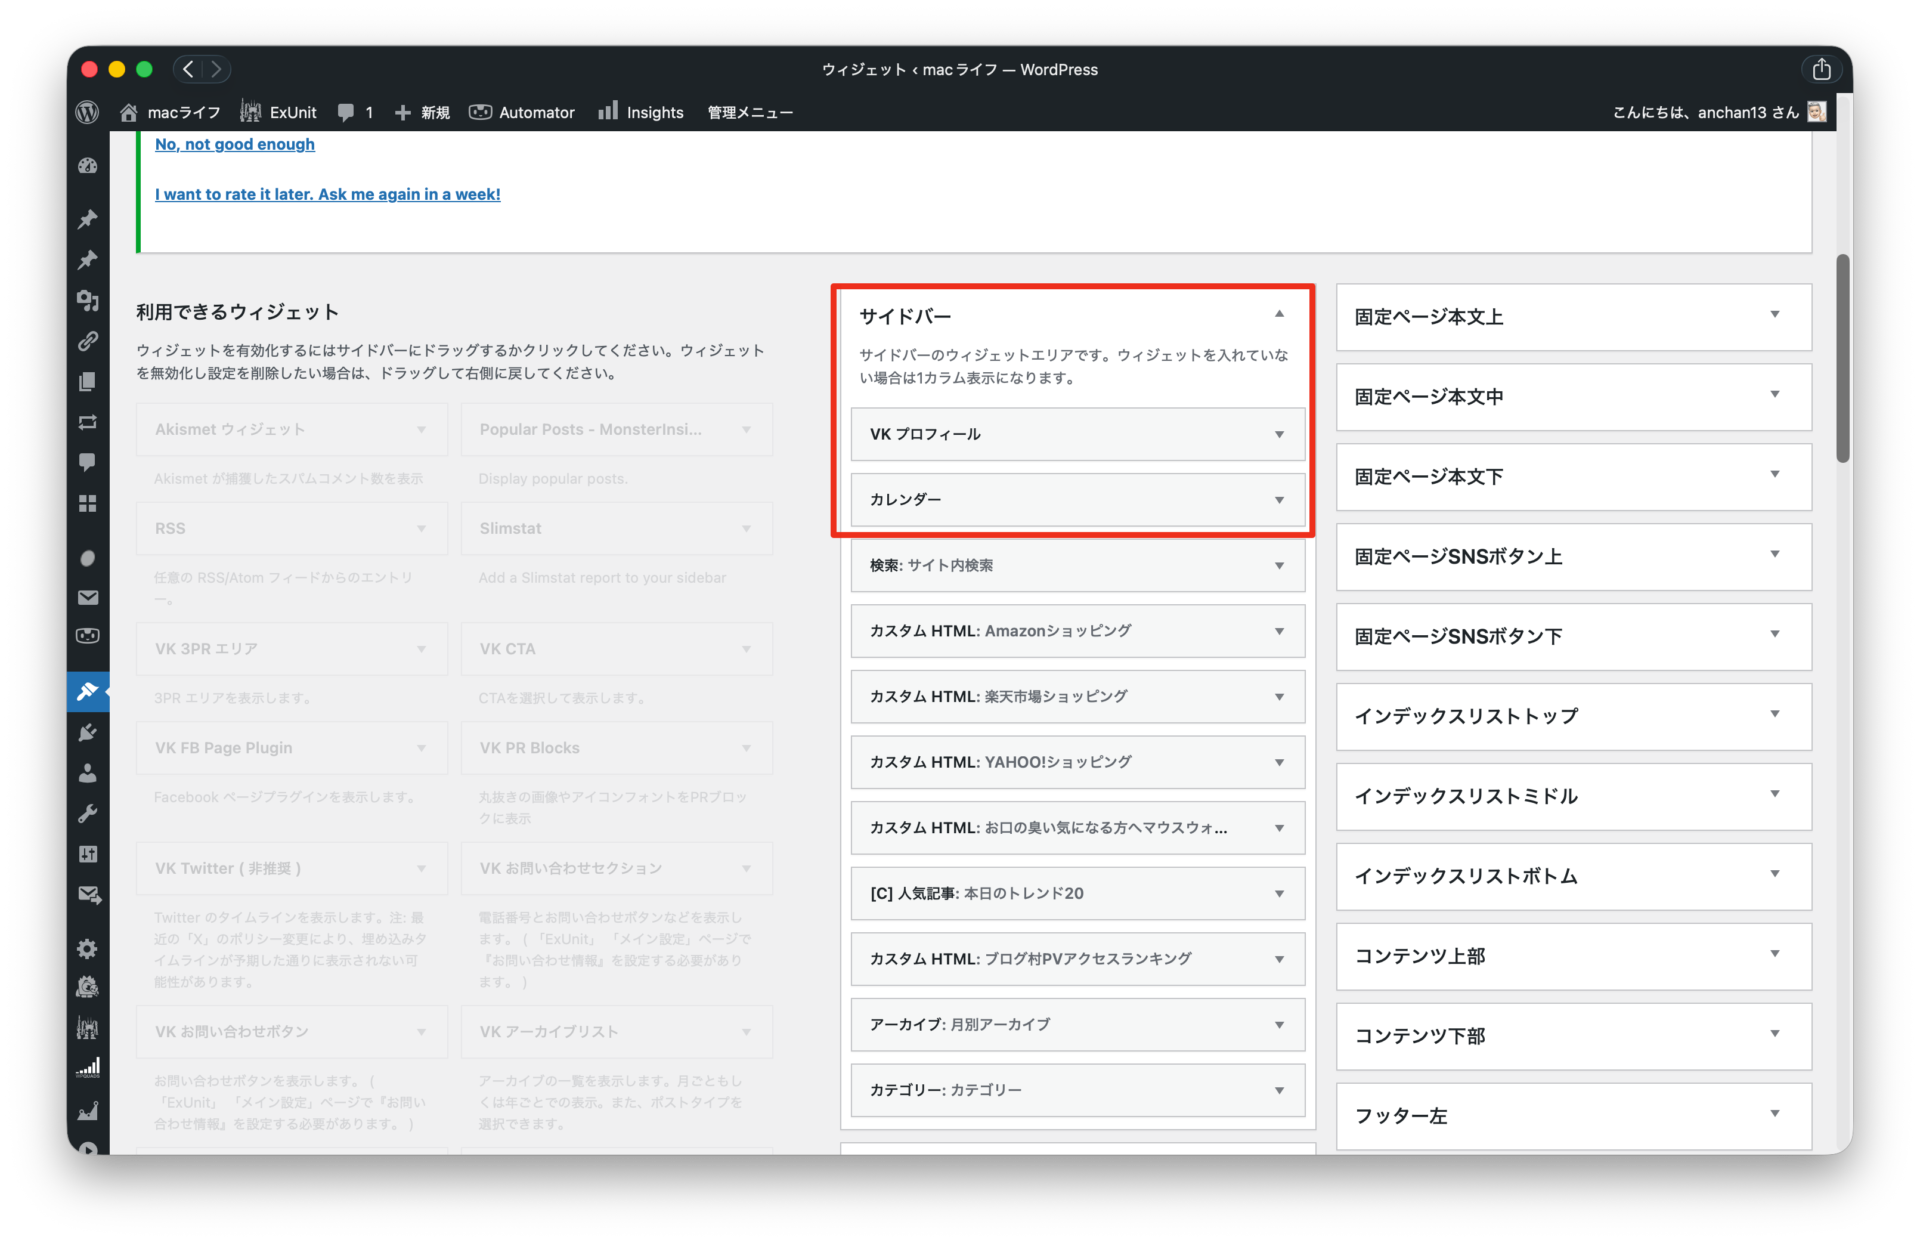Screen dimensions: 1920x1243
Task: Click the share icon in window title bar
Action: [1821, 69]
